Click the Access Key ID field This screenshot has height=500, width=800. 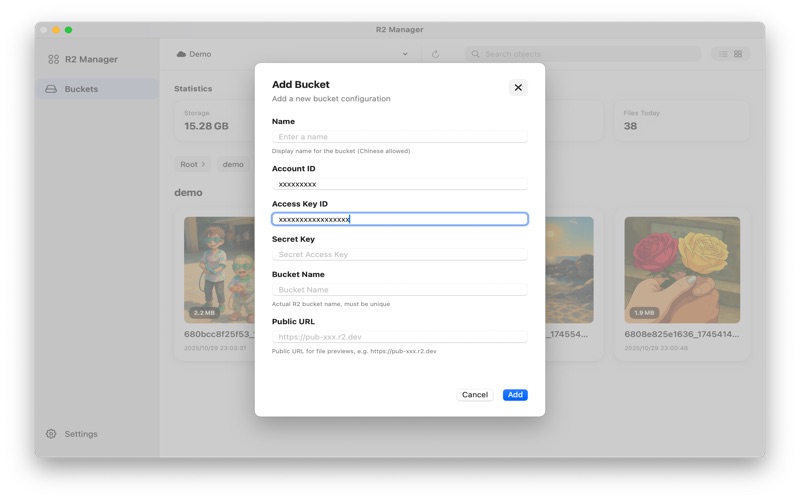399,219
